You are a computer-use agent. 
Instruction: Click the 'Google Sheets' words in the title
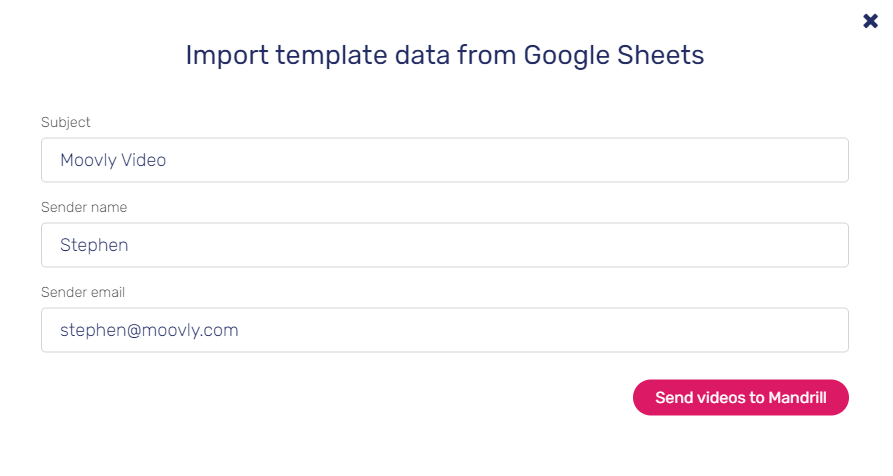click(x=614, y=56)
